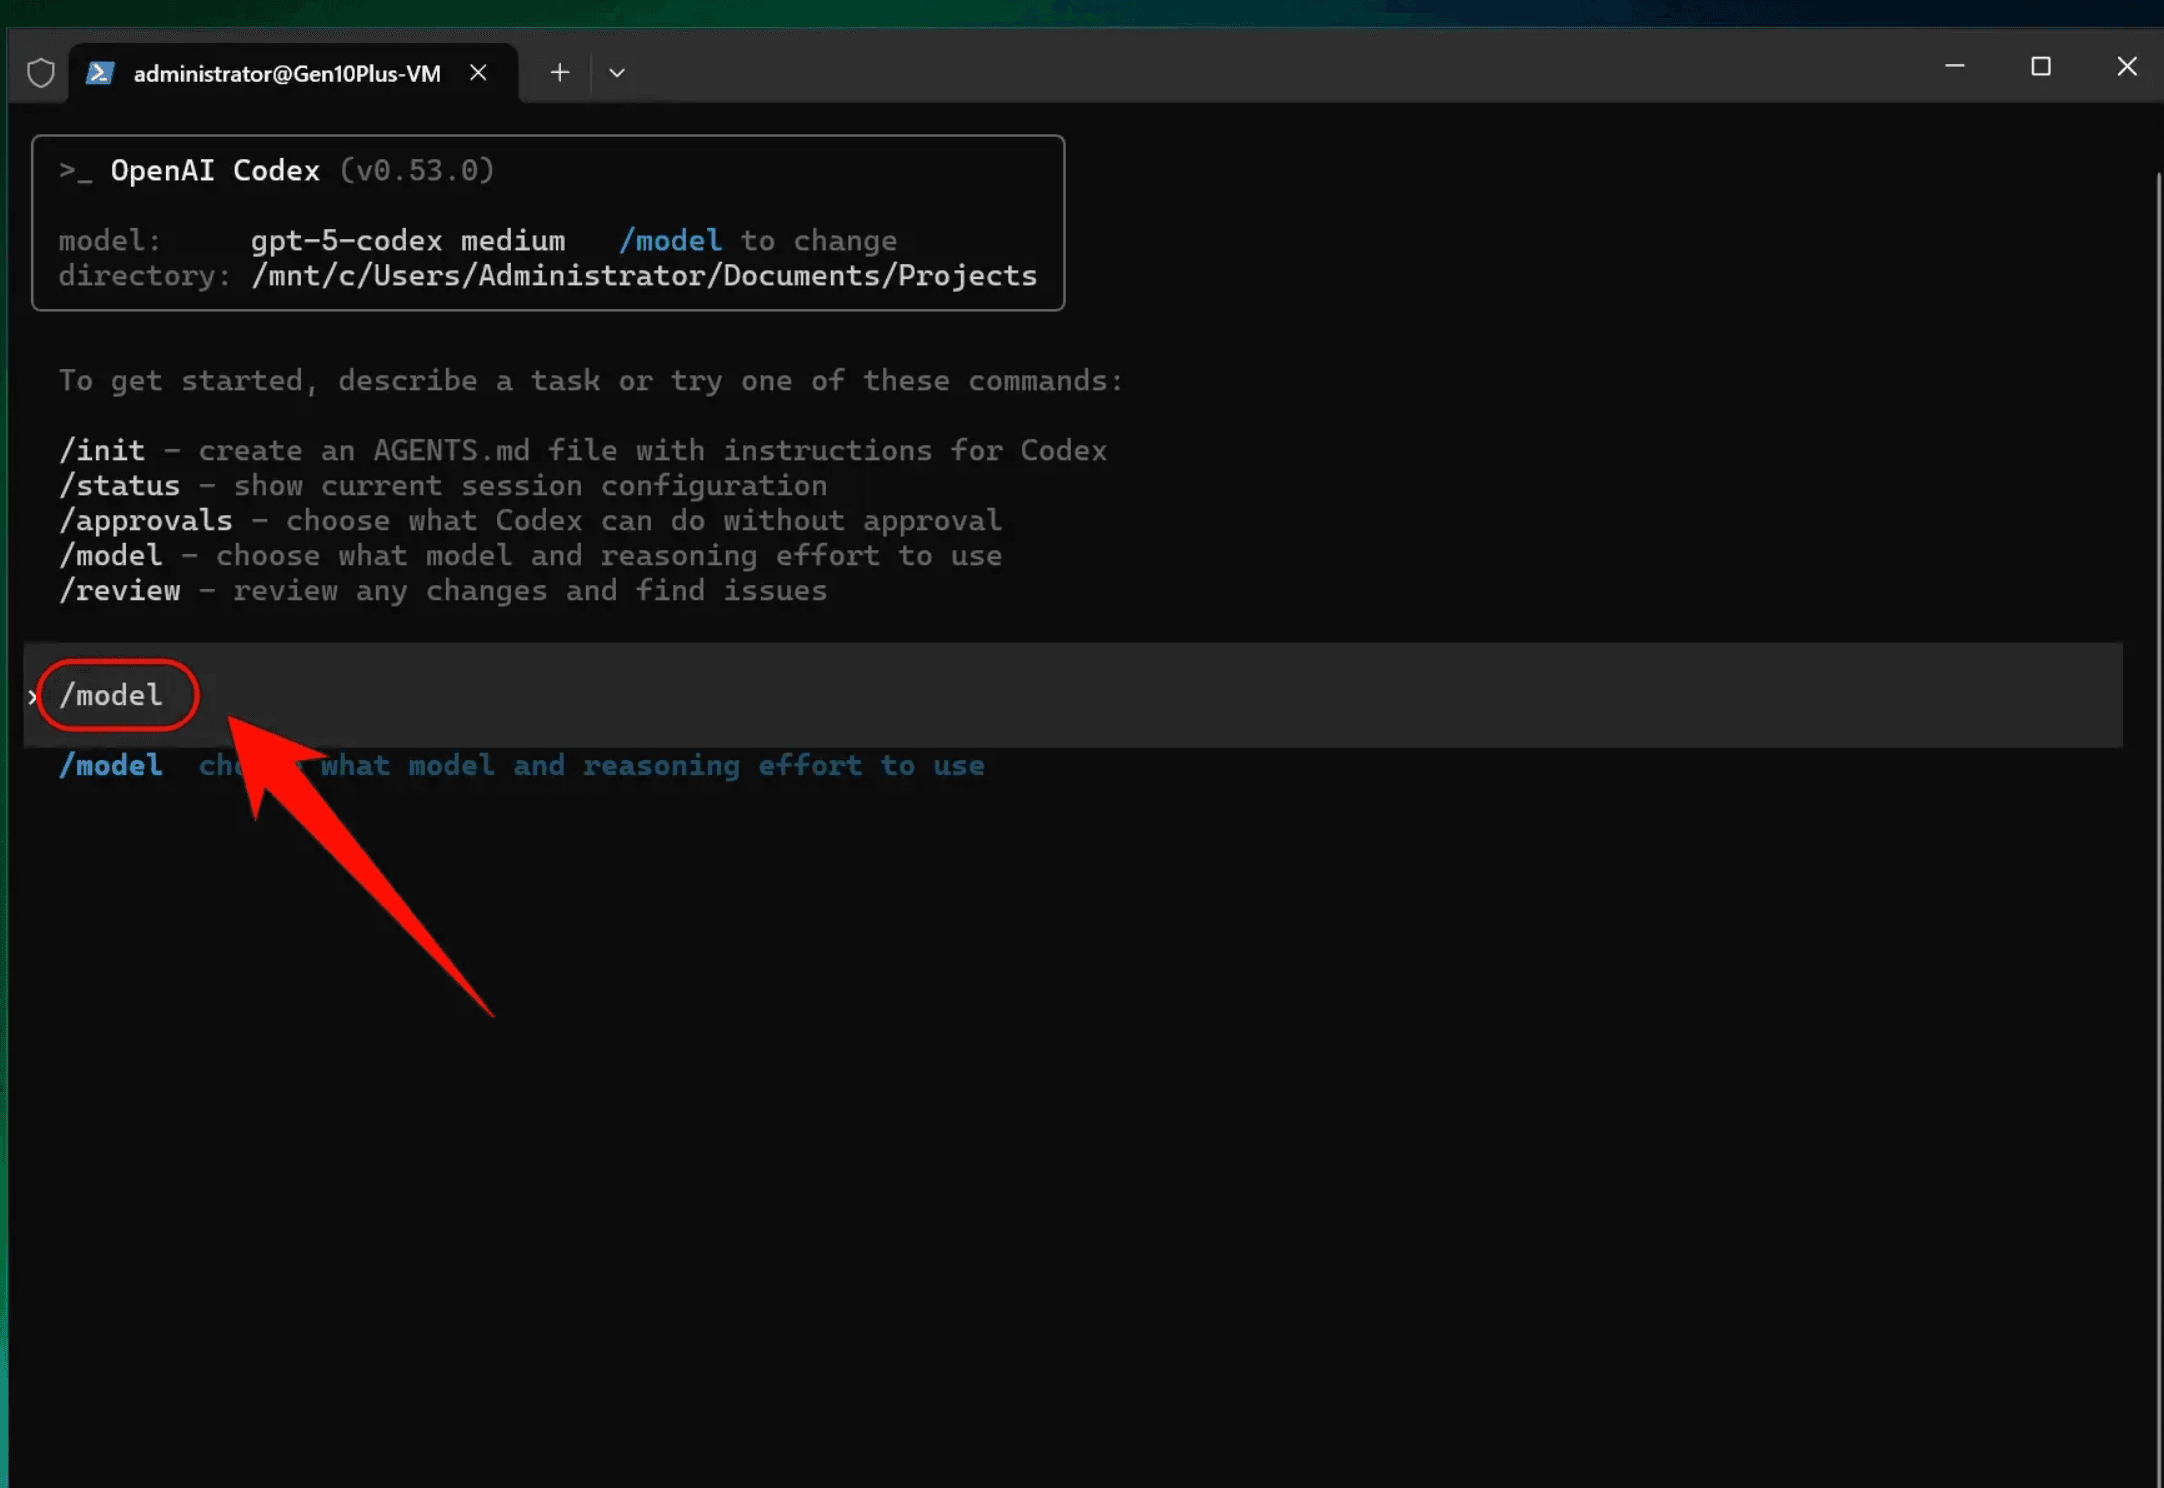Viewport: 2164px width, 1488px height.
Task: Click the >_ Codex logo glyph
Action: point(75,171)
